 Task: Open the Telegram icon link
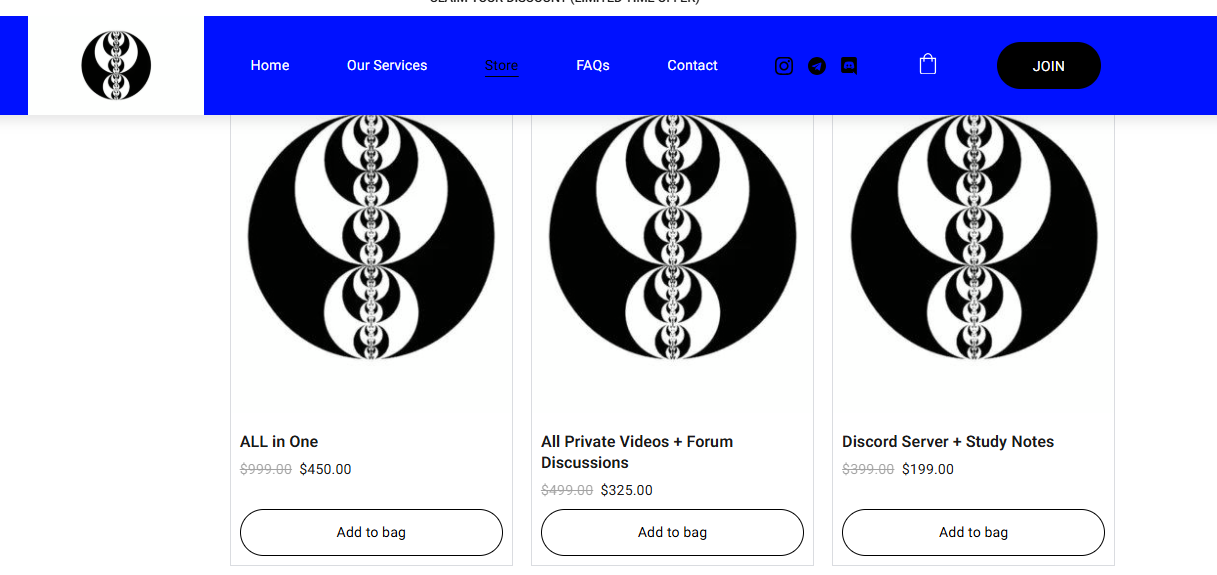coord(817,66)
